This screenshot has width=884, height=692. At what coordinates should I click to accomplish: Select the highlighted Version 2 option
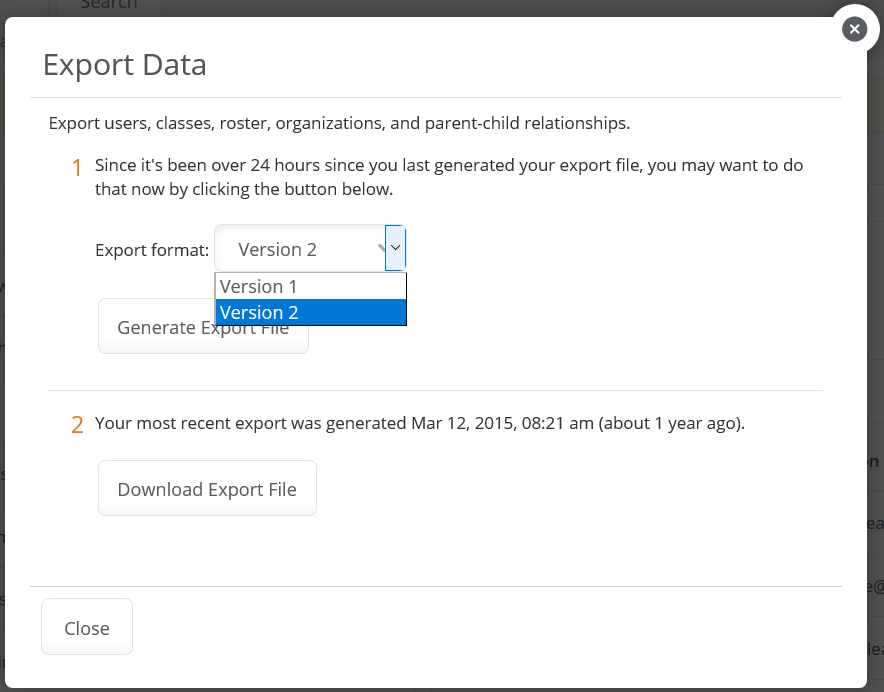click(x=311, y=312)
